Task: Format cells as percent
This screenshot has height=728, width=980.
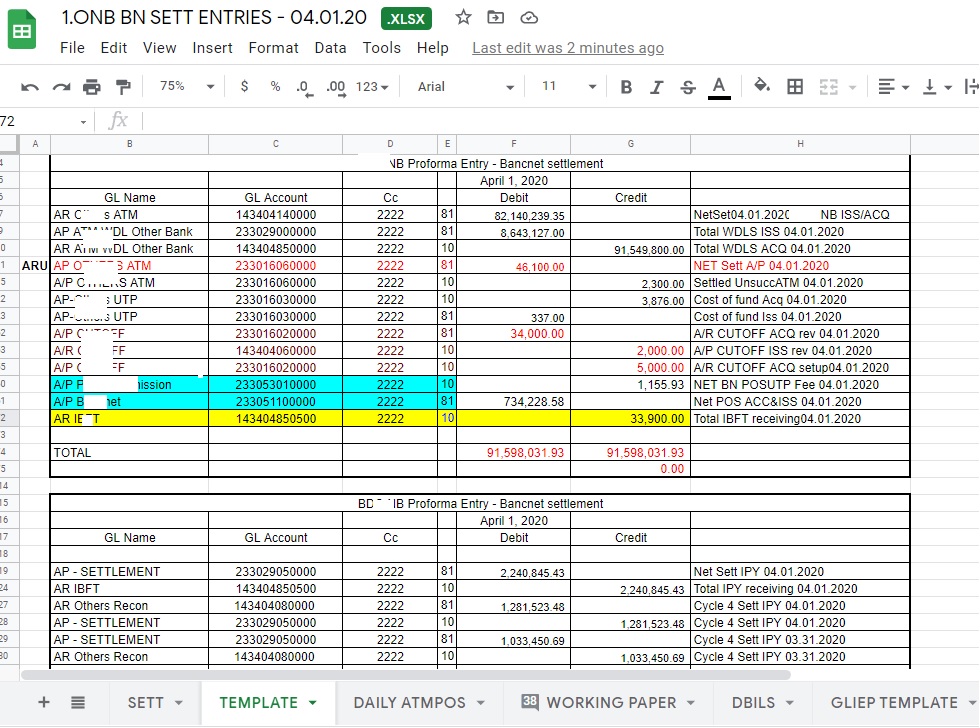Action: pyautogui.click(x=275, y=86)
